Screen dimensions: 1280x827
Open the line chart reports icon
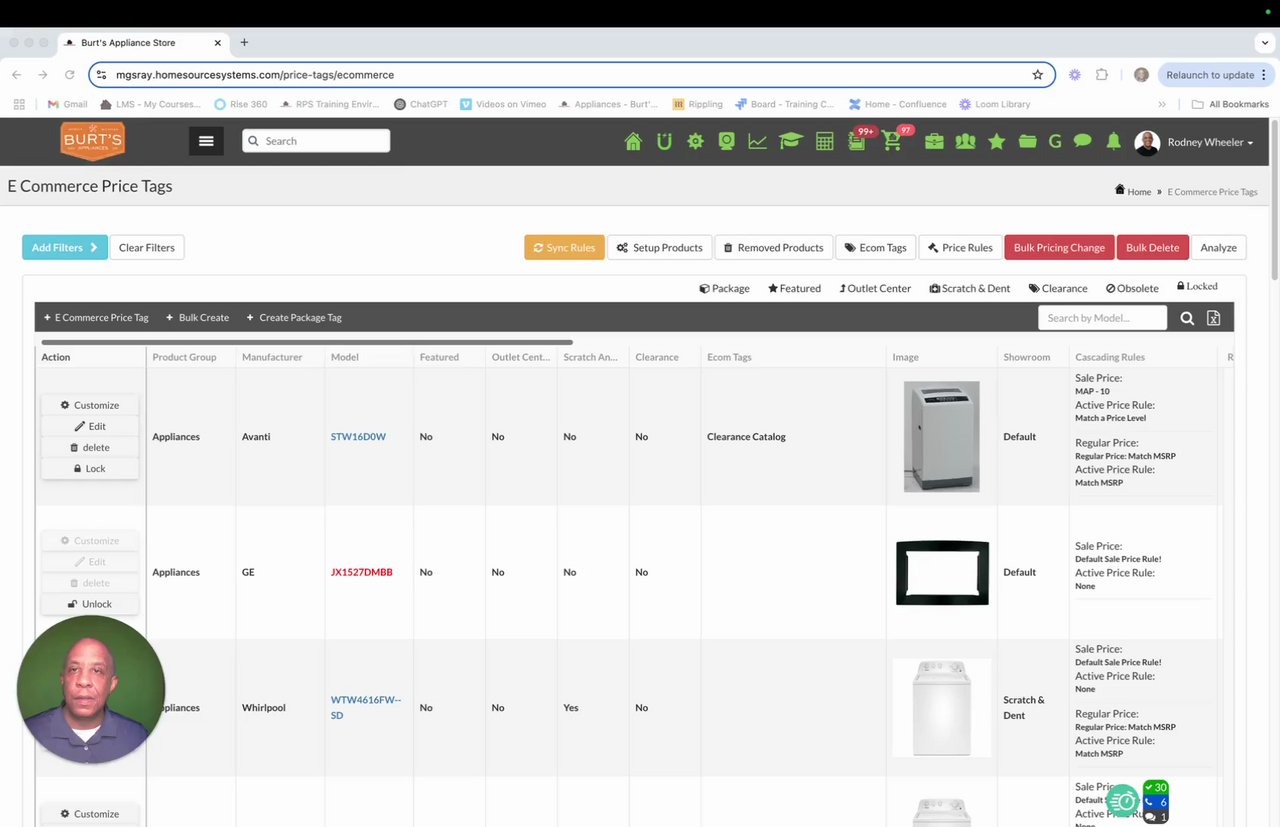tap(757, 142)
